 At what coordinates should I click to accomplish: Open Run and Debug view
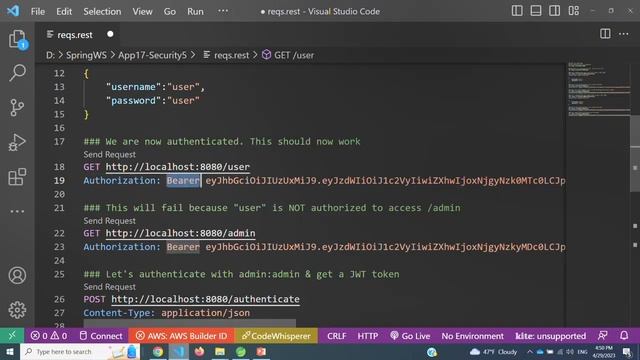[17, 142]
